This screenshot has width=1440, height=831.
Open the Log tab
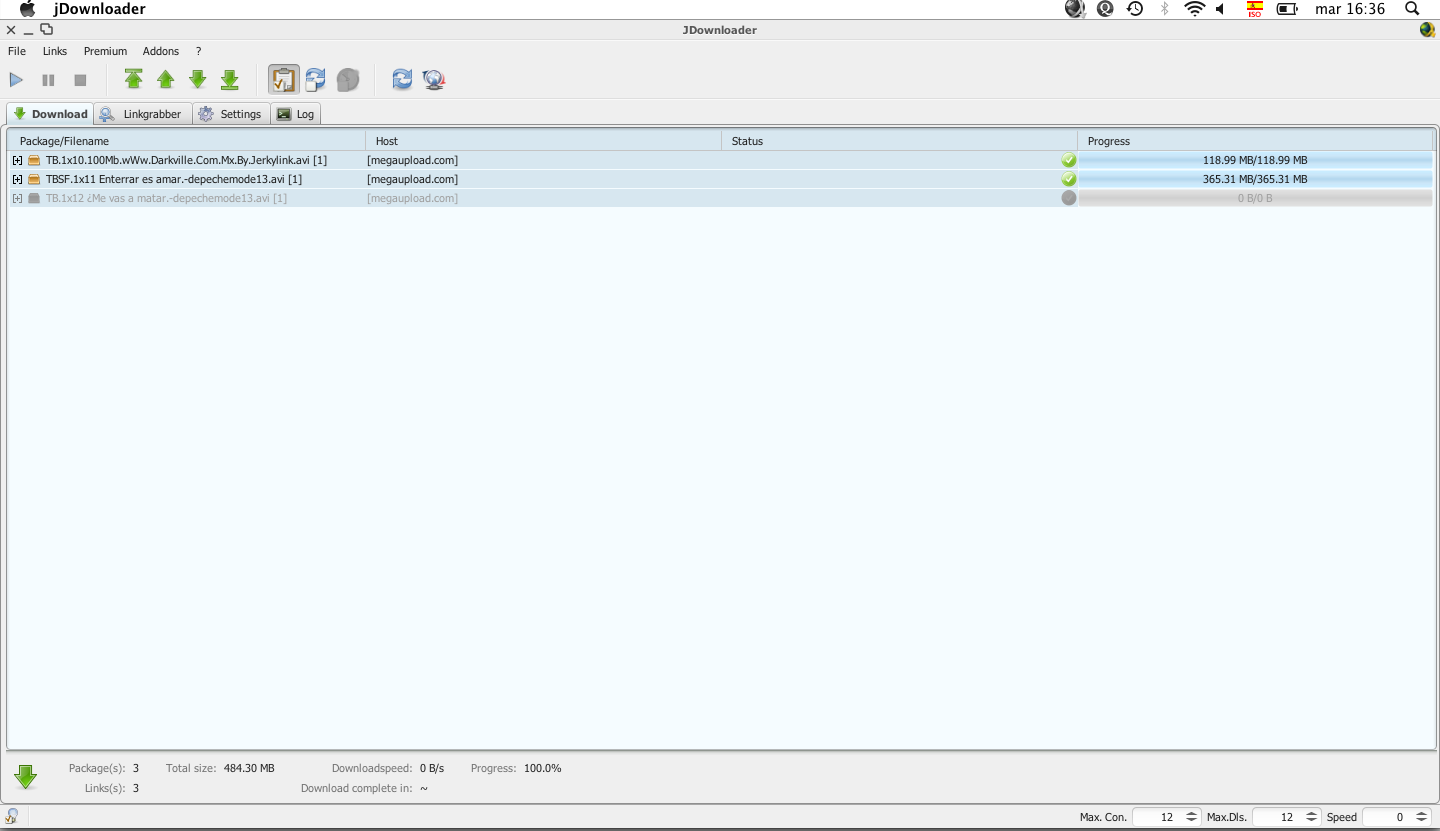coord(296,114)
